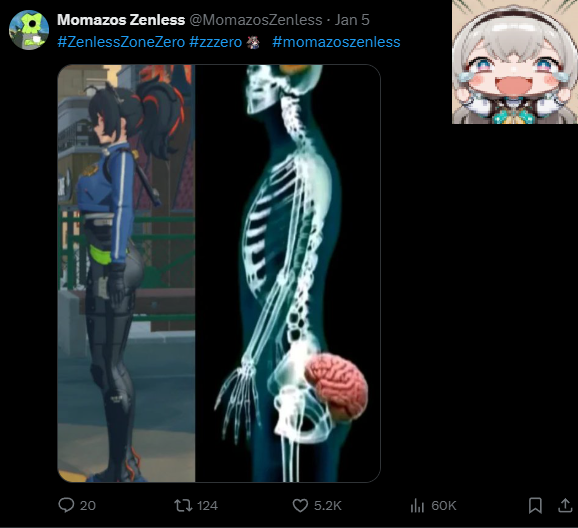Click the retweet arrows icon
This screenshot has height=528, width=578.
(183, 505)
